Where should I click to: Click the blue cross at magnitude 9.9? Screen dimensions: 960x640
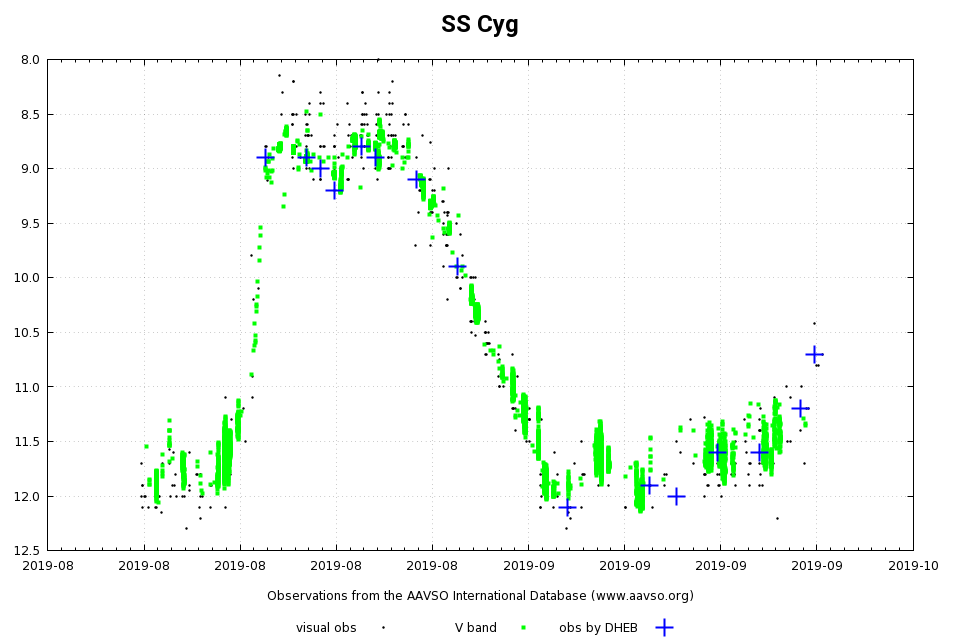pos(457,266)
